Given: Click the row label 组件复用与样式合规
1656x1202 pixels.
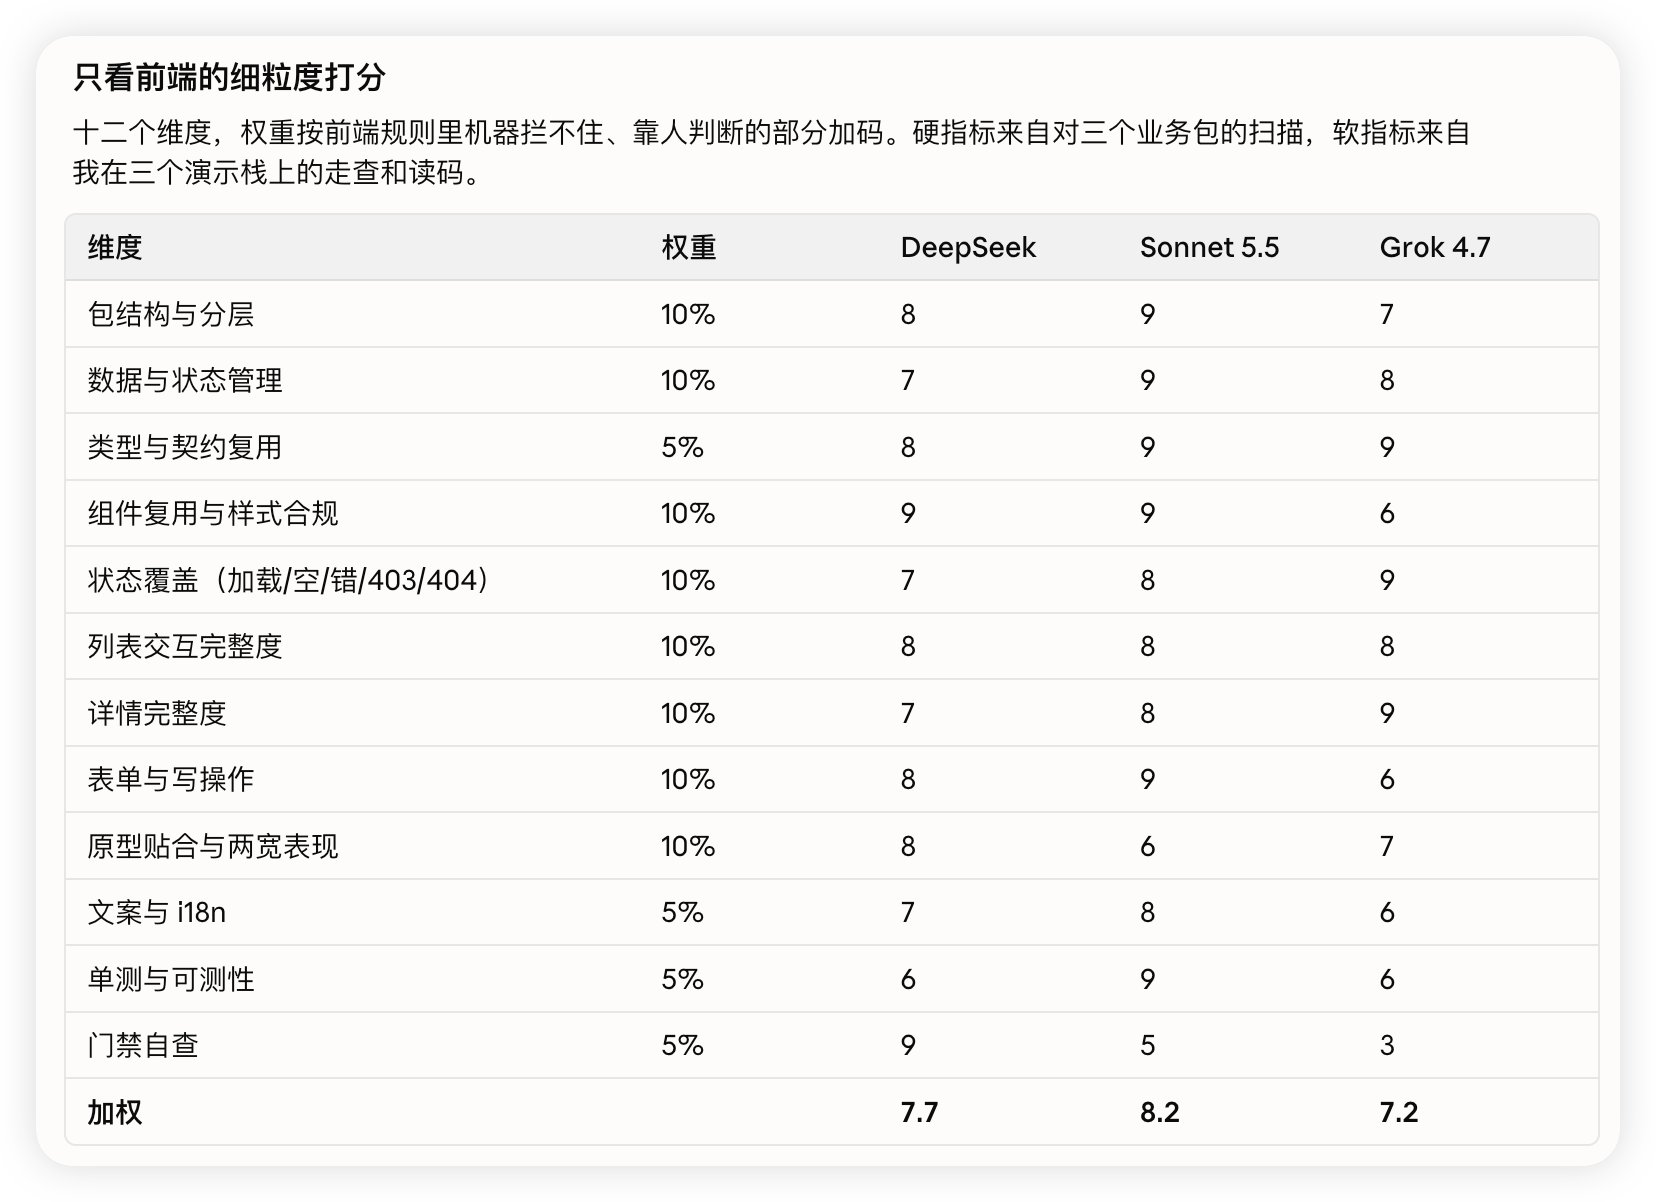Looking at the screenshot, I should (x=213, y=513).
